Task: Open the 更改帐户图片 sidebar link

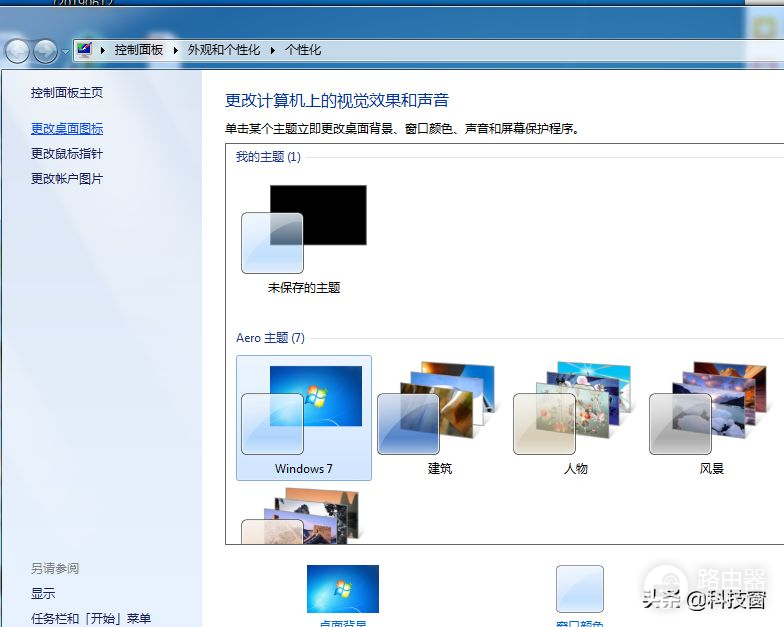Action: coord(67,179)
